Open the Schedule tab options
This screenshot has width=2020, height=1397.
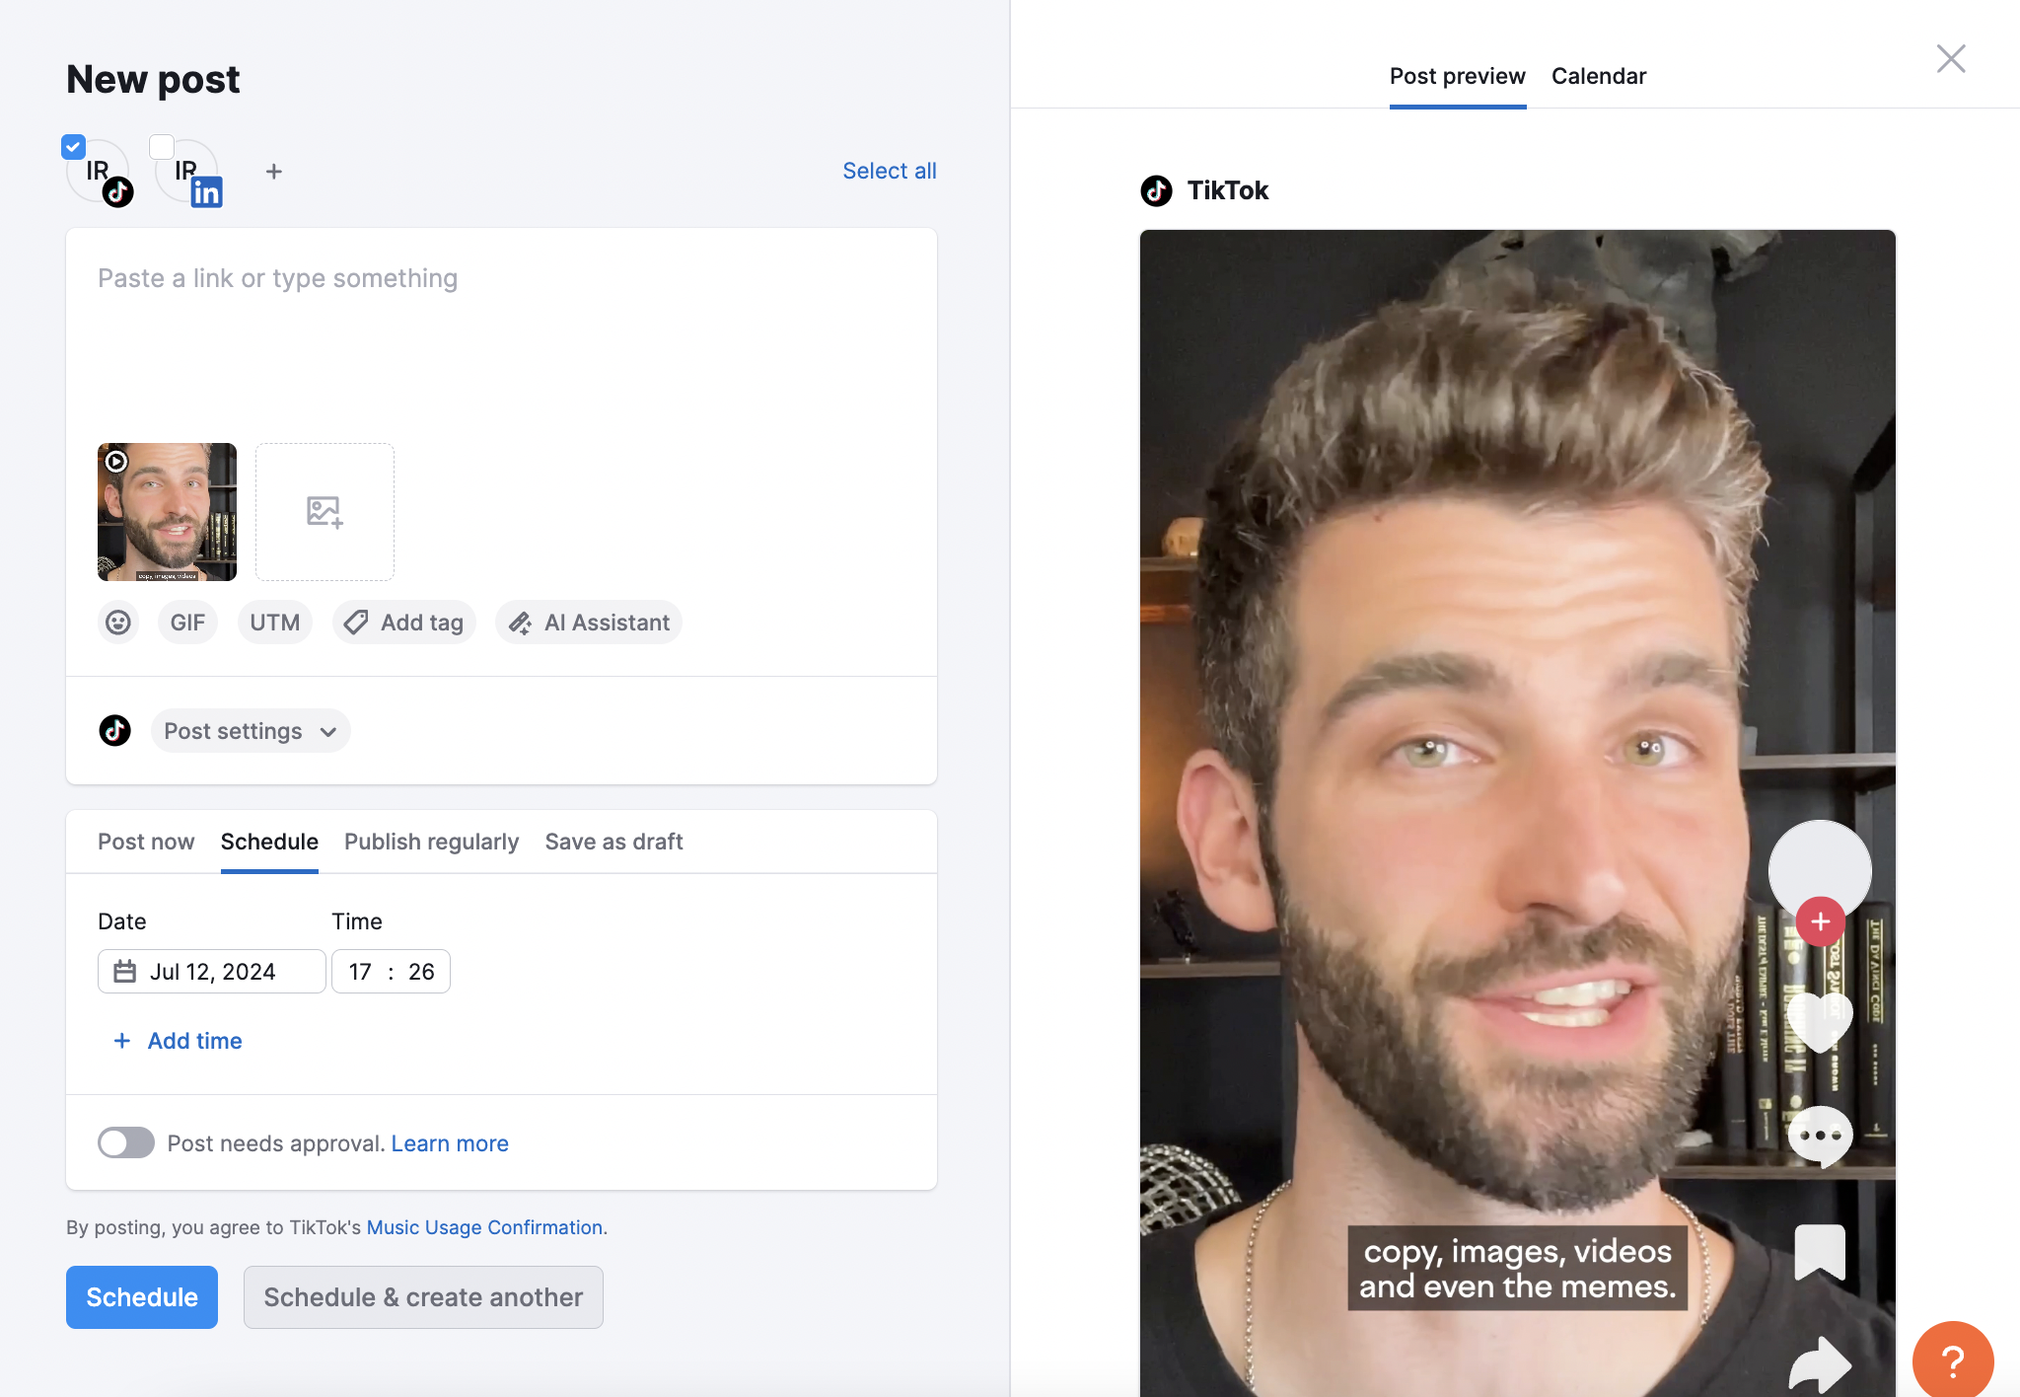point(269,841)
